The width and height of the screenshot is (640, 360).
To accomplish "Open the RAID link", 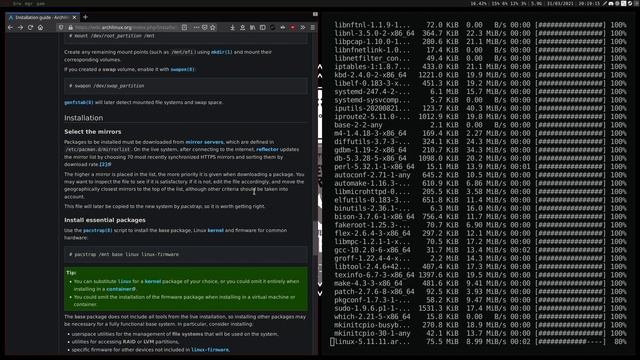I will 129,342.
